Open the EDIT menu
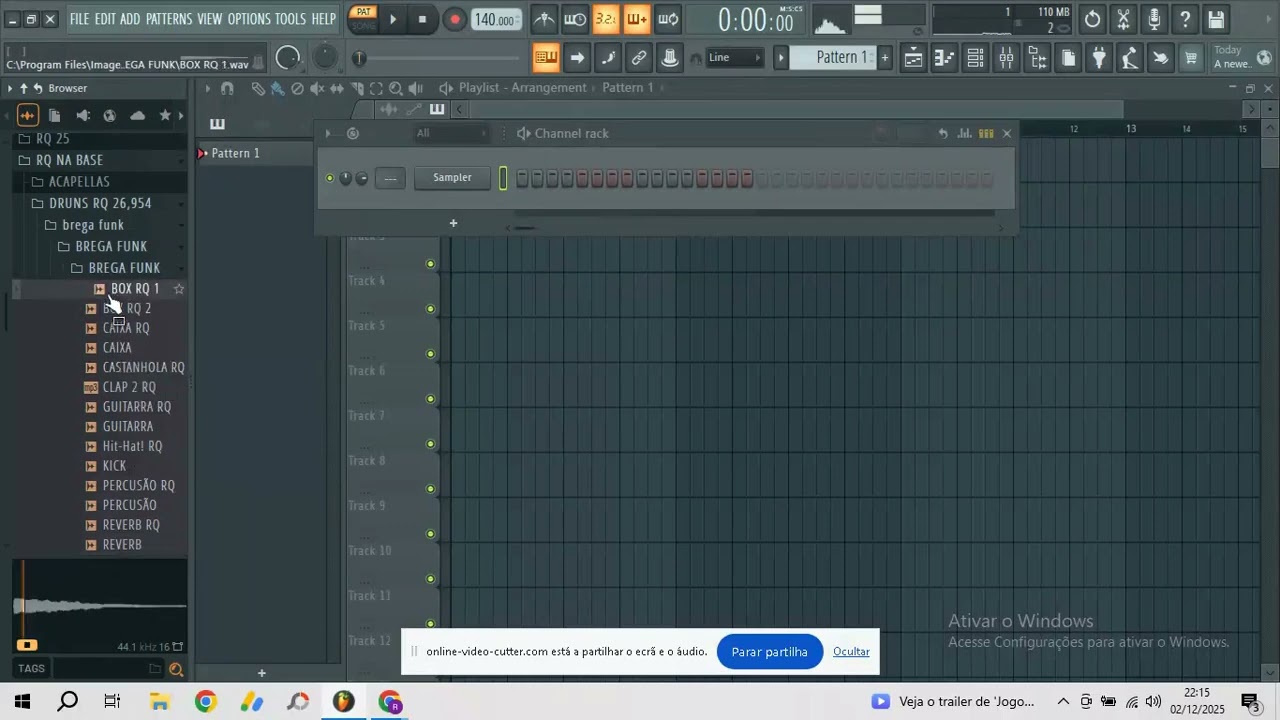The image size is (1280, 720). [104, 19]
